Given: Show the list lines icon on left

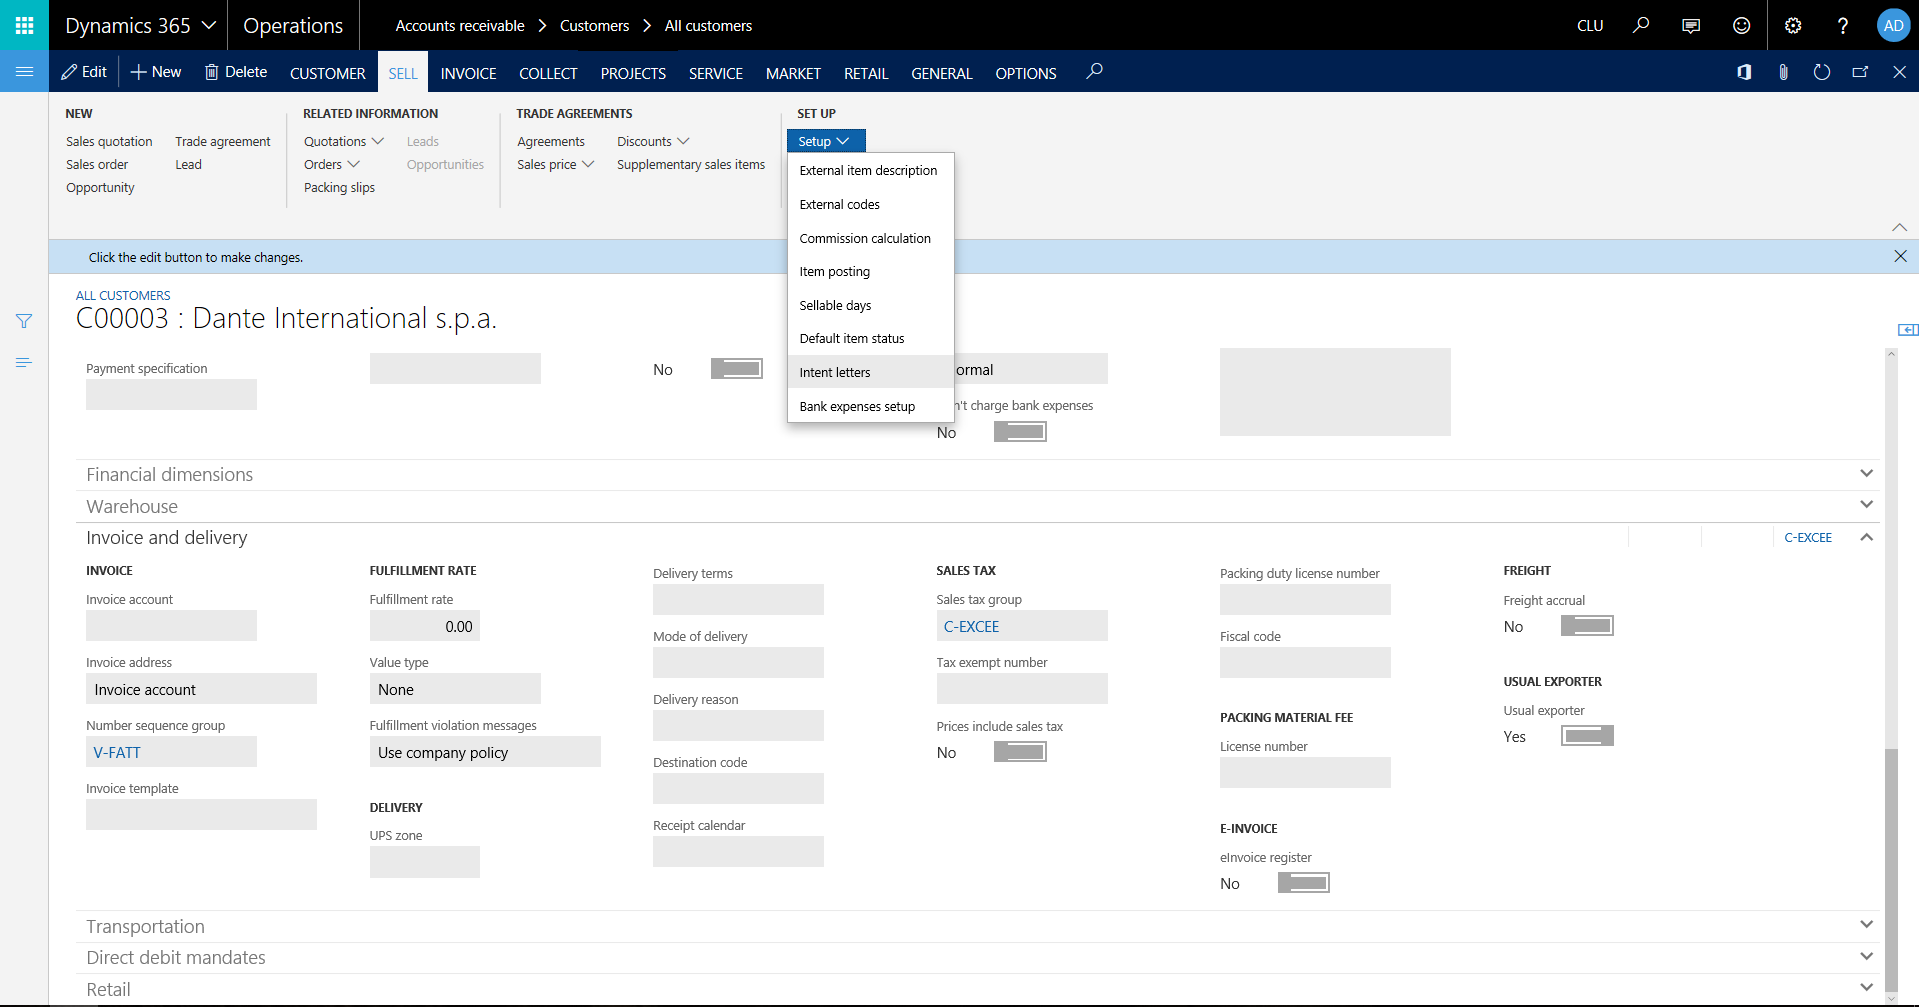Looking at the screenshot, I should pos(24,362).
